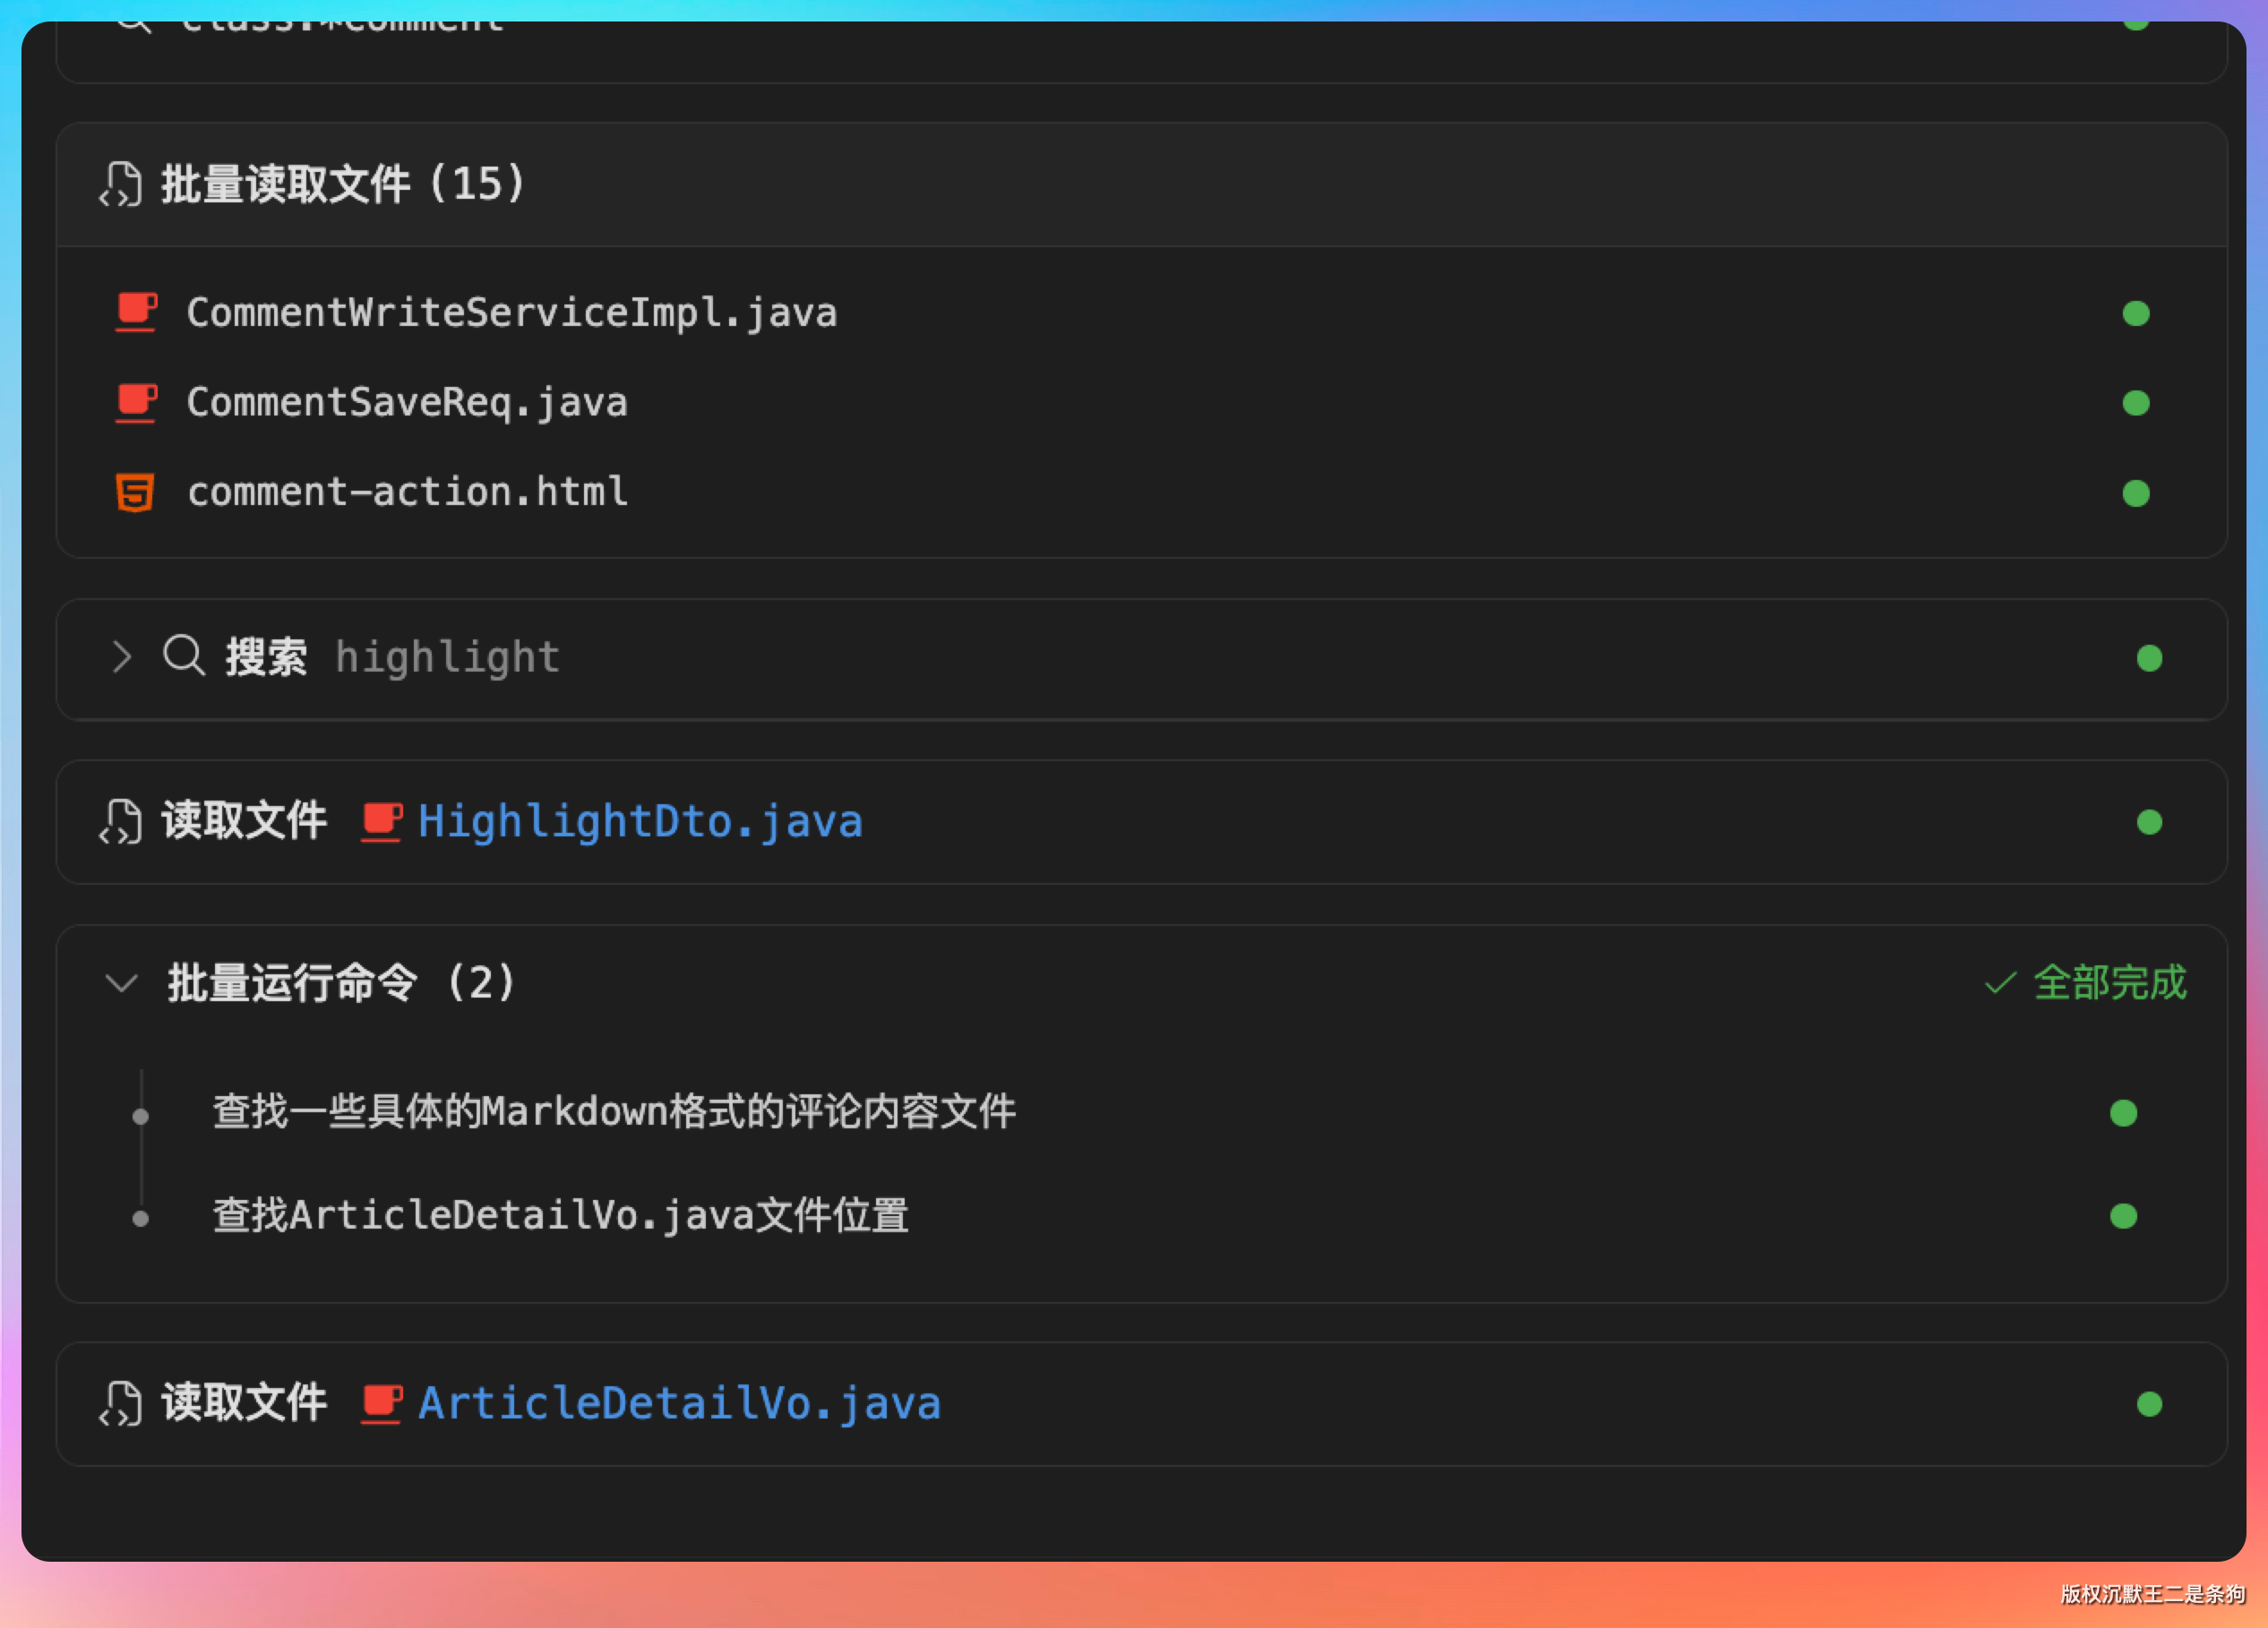This screenshot has width=2268, height=1628.
Task: Click read-file icon before ArticleDetailVo.java row
Action: click(x=121, y=1404)
